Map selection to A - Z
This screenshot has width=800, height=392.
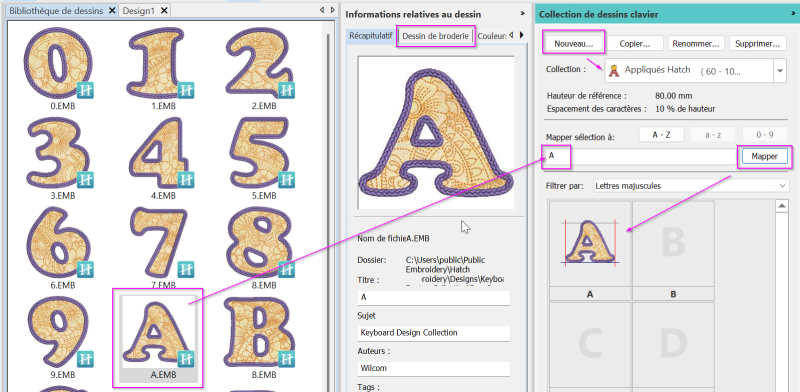pyautogui.click(x=661, y=135)
